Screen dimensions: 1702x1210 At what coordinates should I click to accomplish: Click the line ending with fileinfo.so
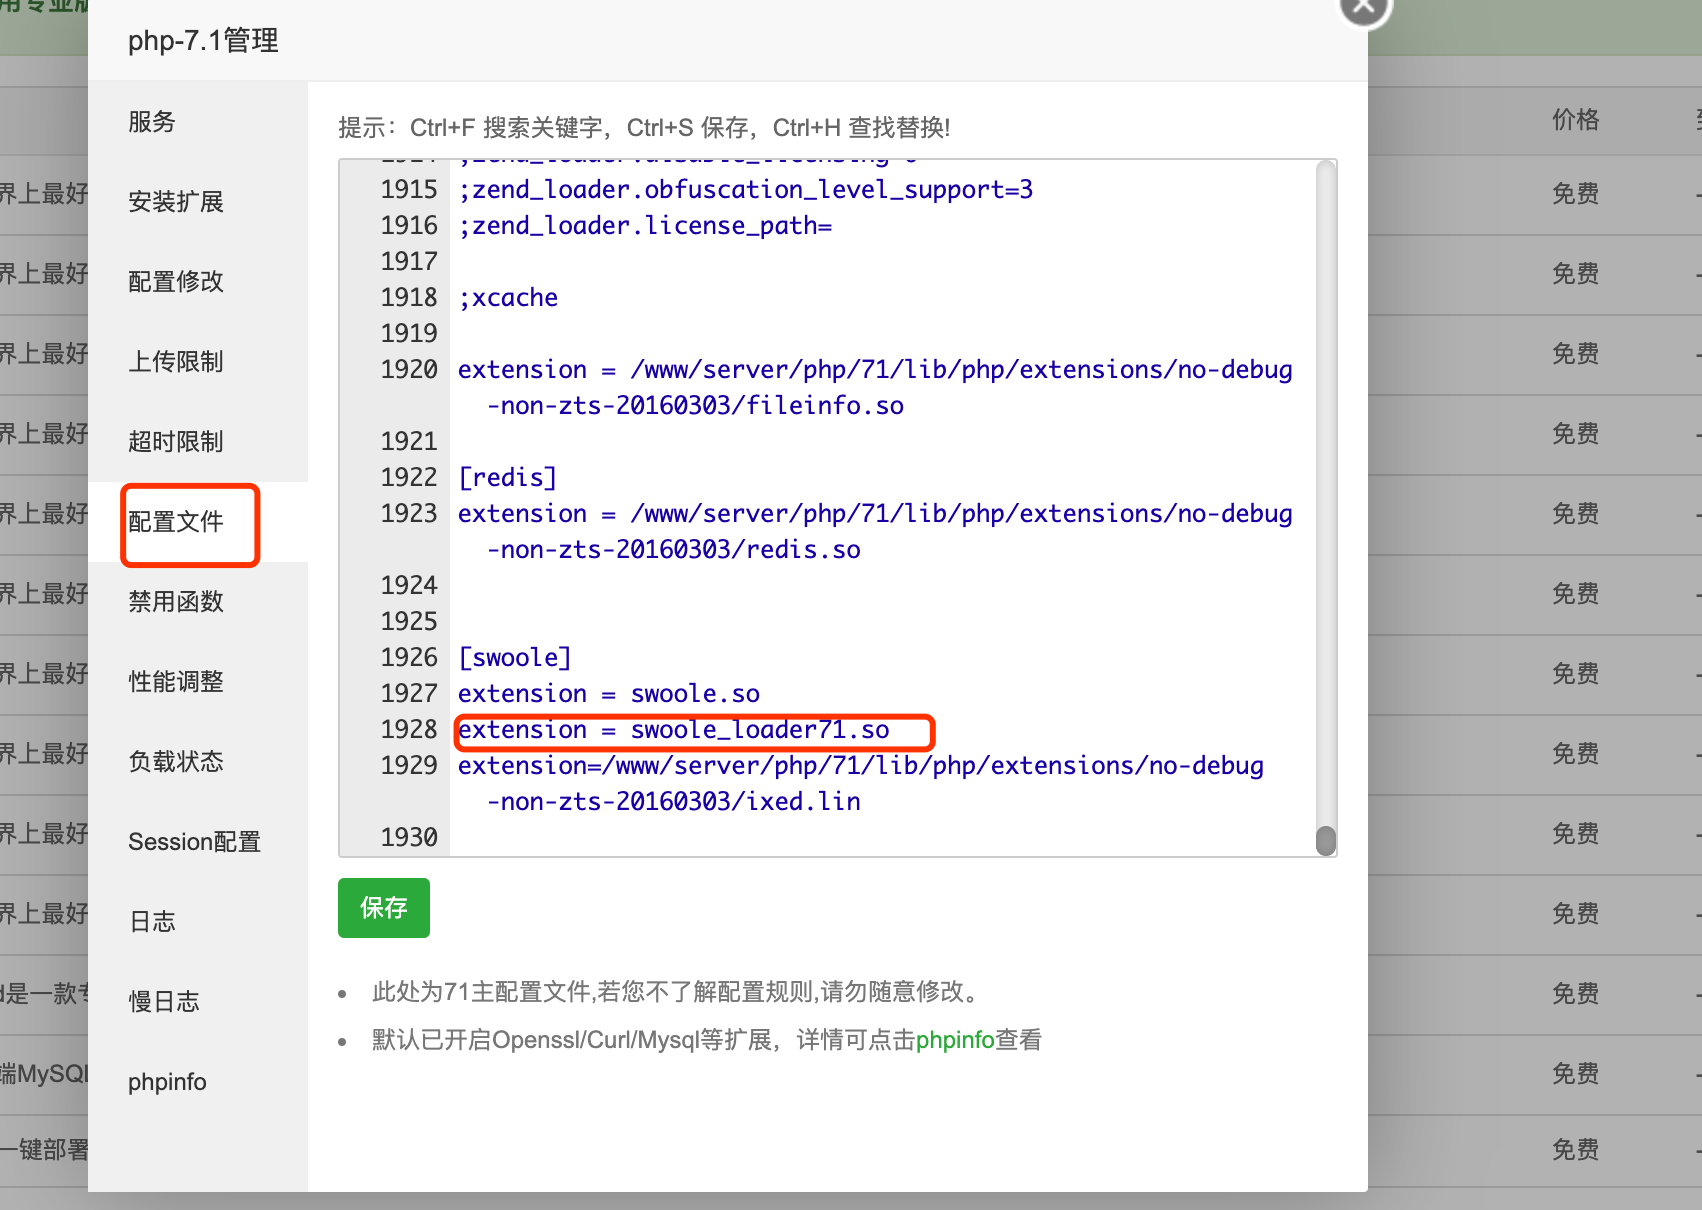click(875, 388)
